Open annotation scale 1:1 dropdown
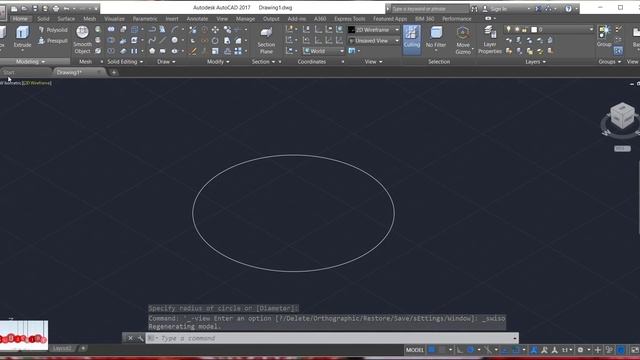Screen dimensions: 640x360 tap(567, 350)
